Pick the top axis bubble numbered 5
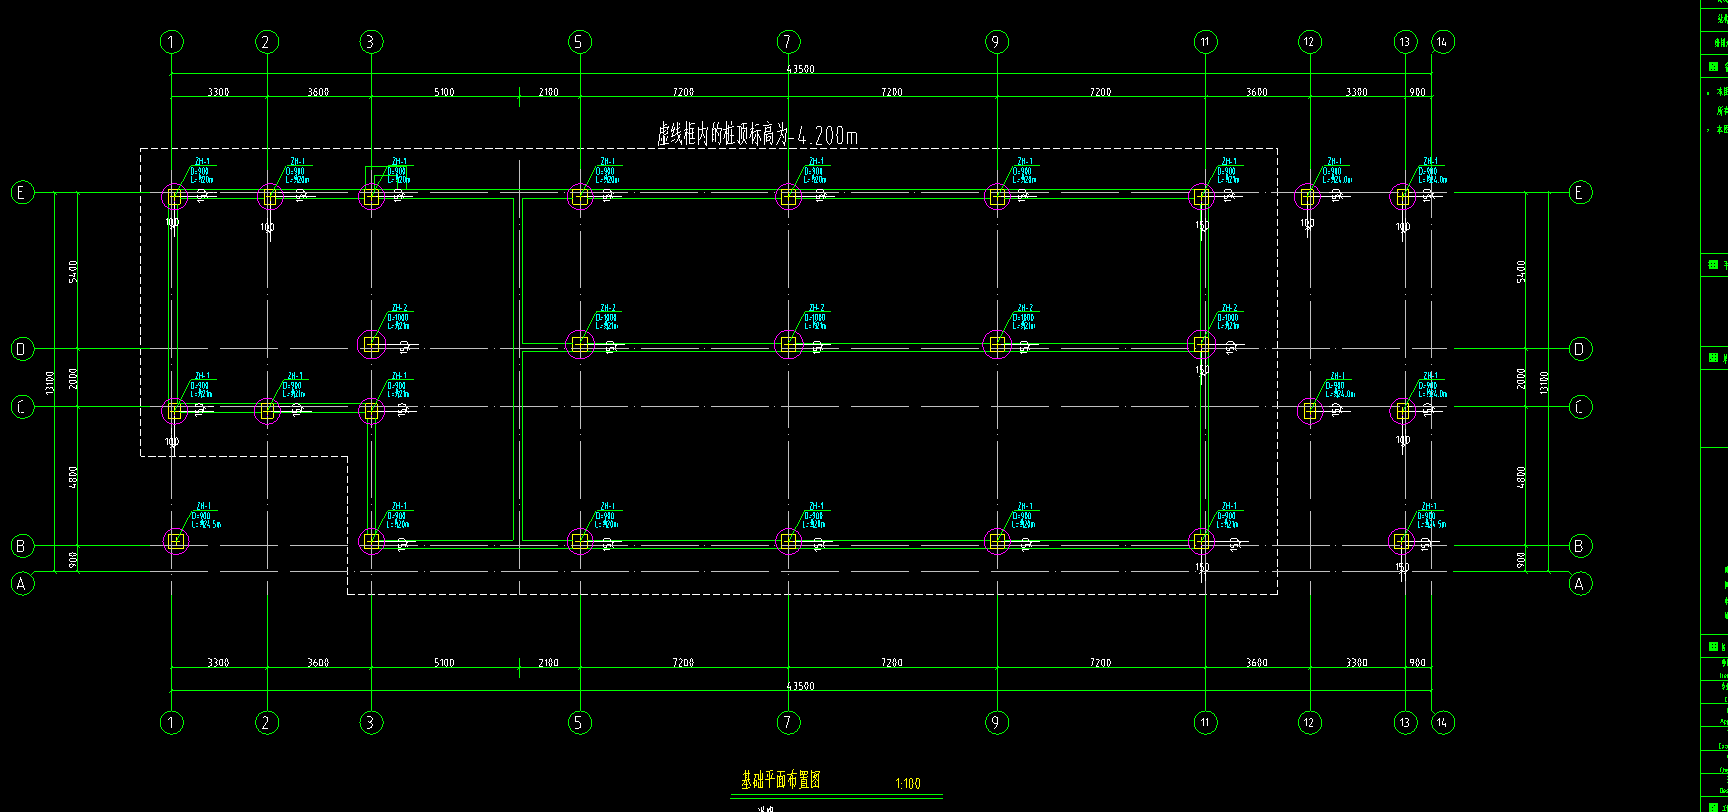 coord(579,42)
